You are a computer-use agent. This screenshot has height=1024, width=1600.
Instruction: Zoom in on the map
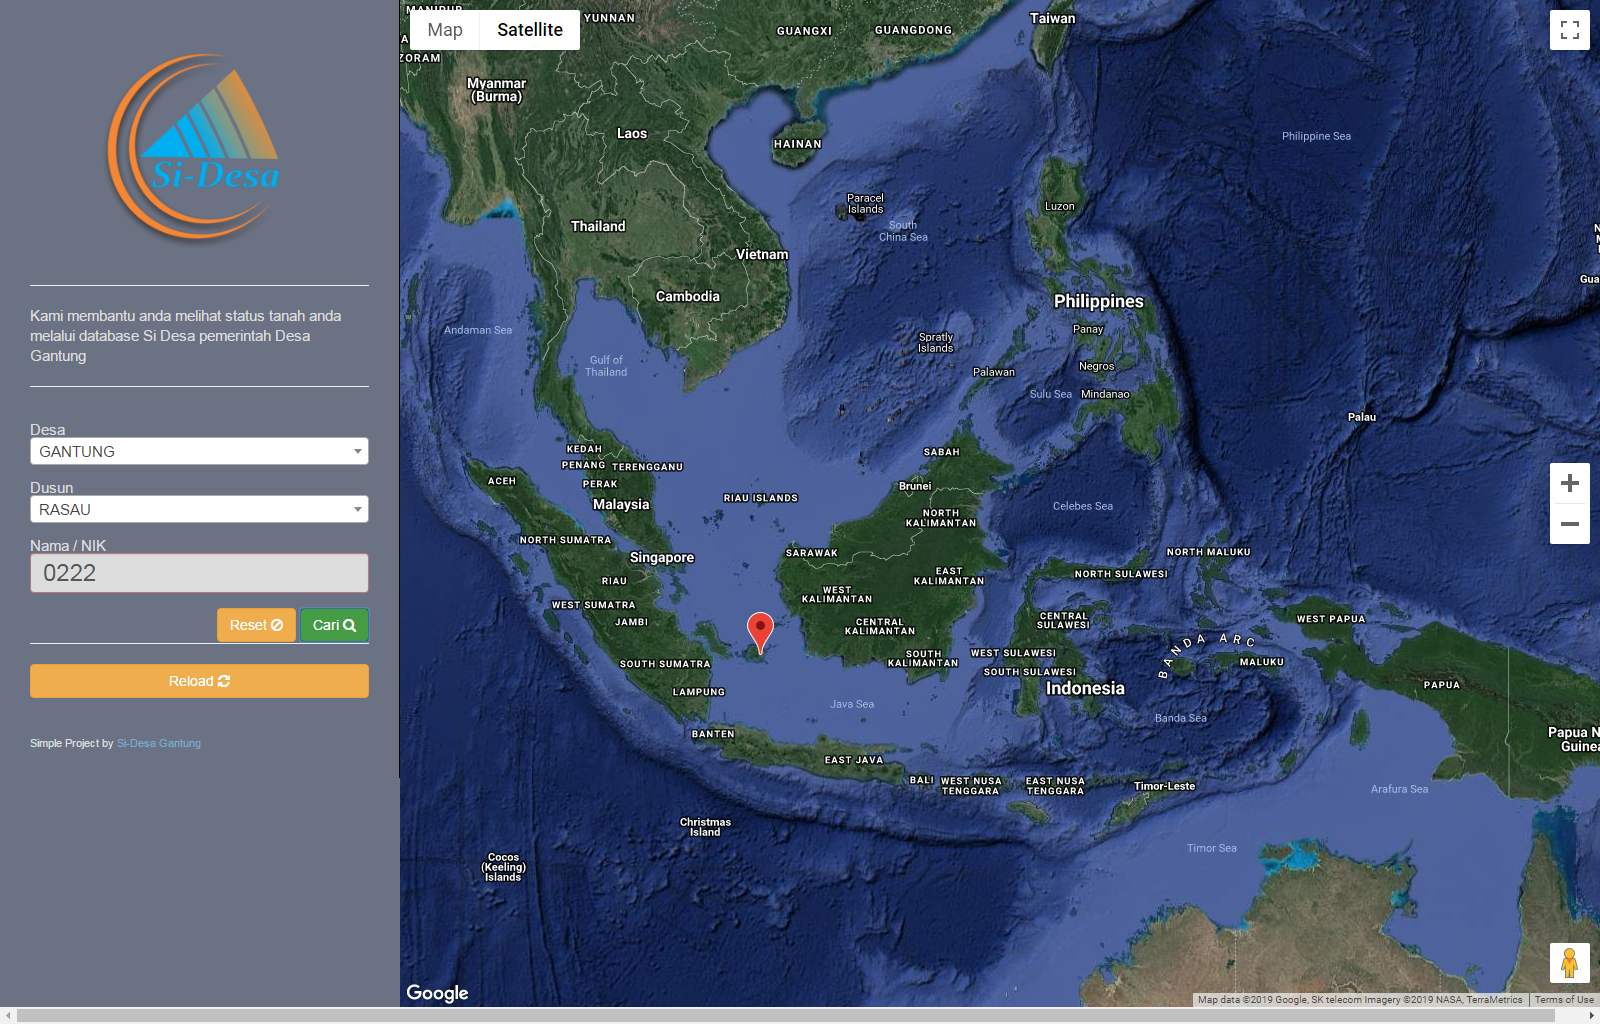click(x=1569, y=484)
